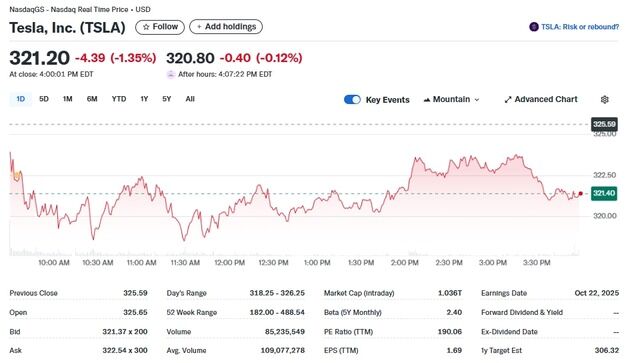Click the orange key event marker on chart
The height and width of the screenshot is (363, 628).
coord(17,175)
